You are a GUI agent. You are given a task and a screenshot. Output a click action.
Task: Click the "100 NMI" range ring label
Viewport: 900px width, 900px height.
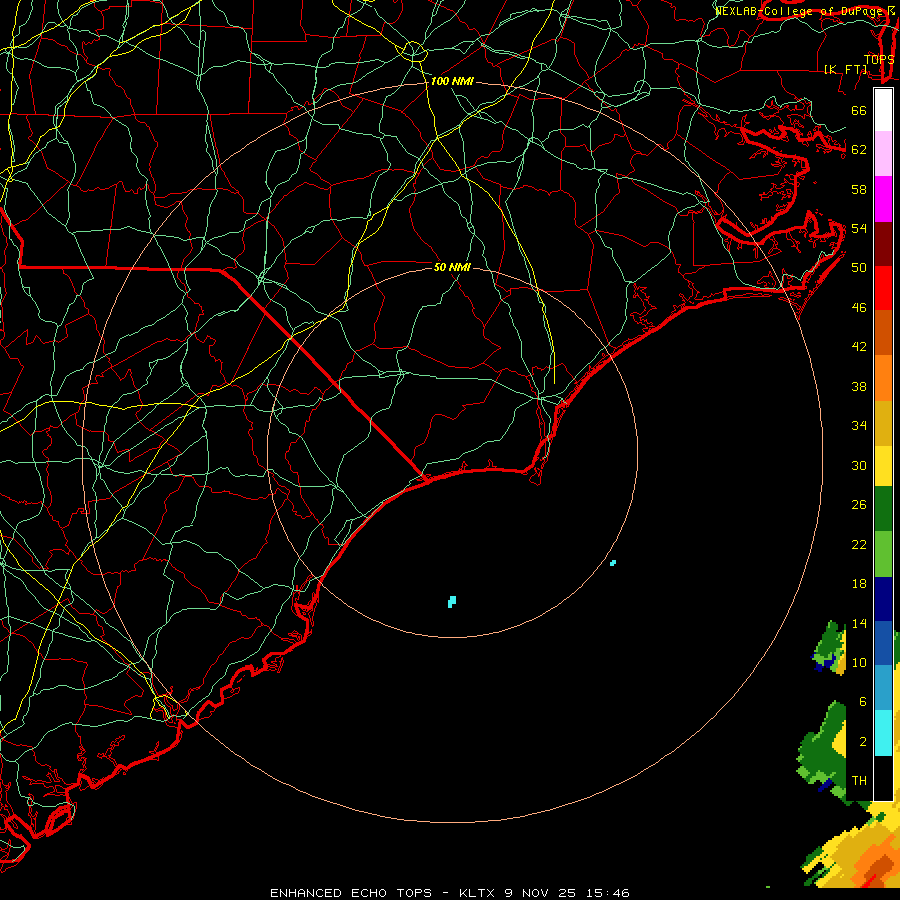point(452,82)
